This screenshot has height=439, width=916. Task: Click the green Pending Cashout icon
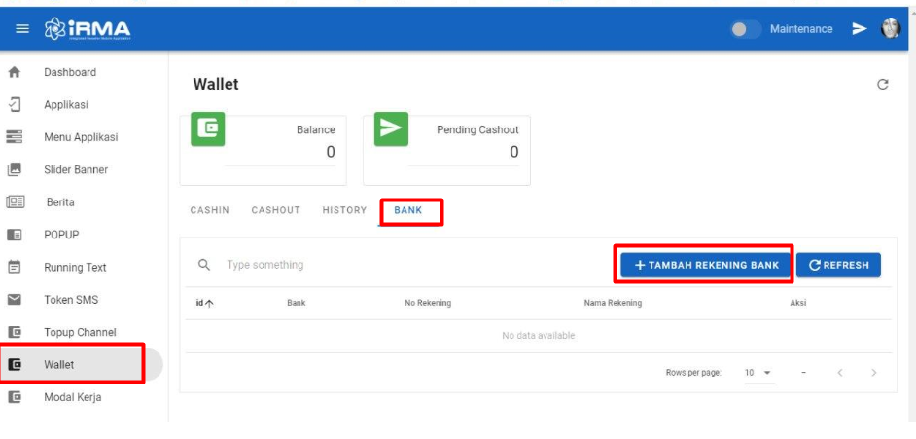pos(390,129)
